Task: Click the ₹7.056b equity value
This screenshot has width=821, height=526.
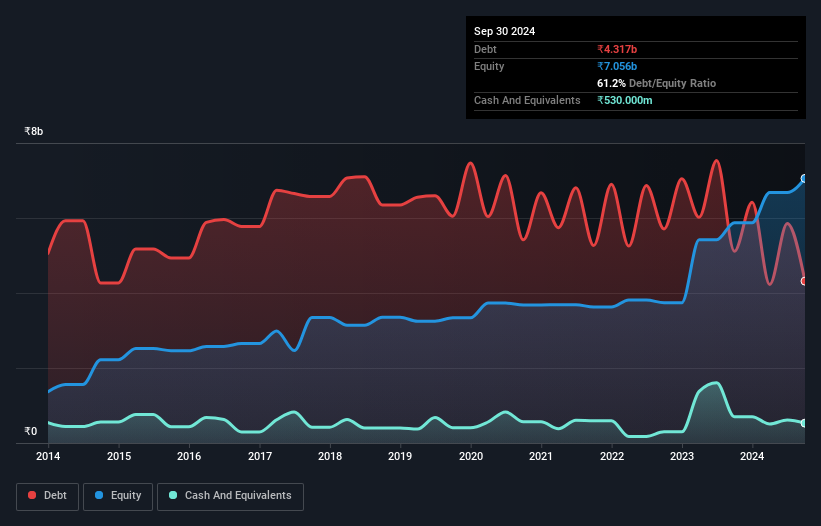Action: (617, 66)
